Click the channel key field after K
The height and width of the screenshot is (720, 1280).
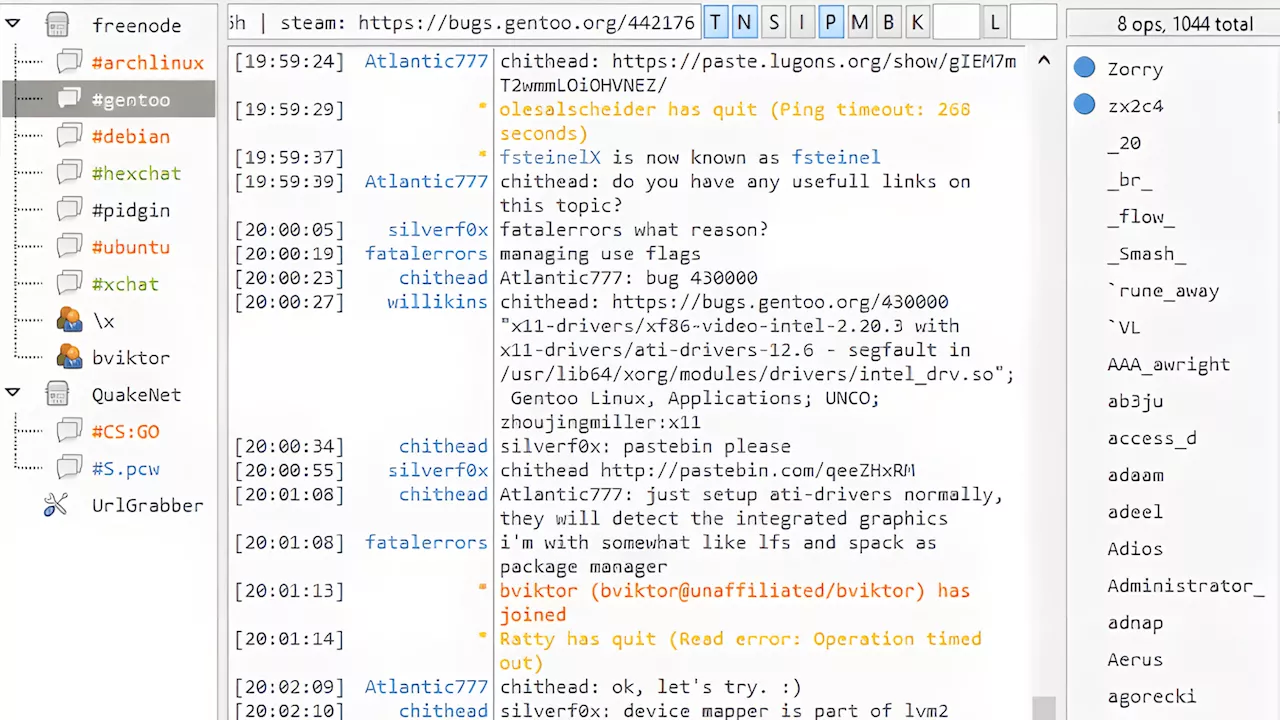[956, 22]
